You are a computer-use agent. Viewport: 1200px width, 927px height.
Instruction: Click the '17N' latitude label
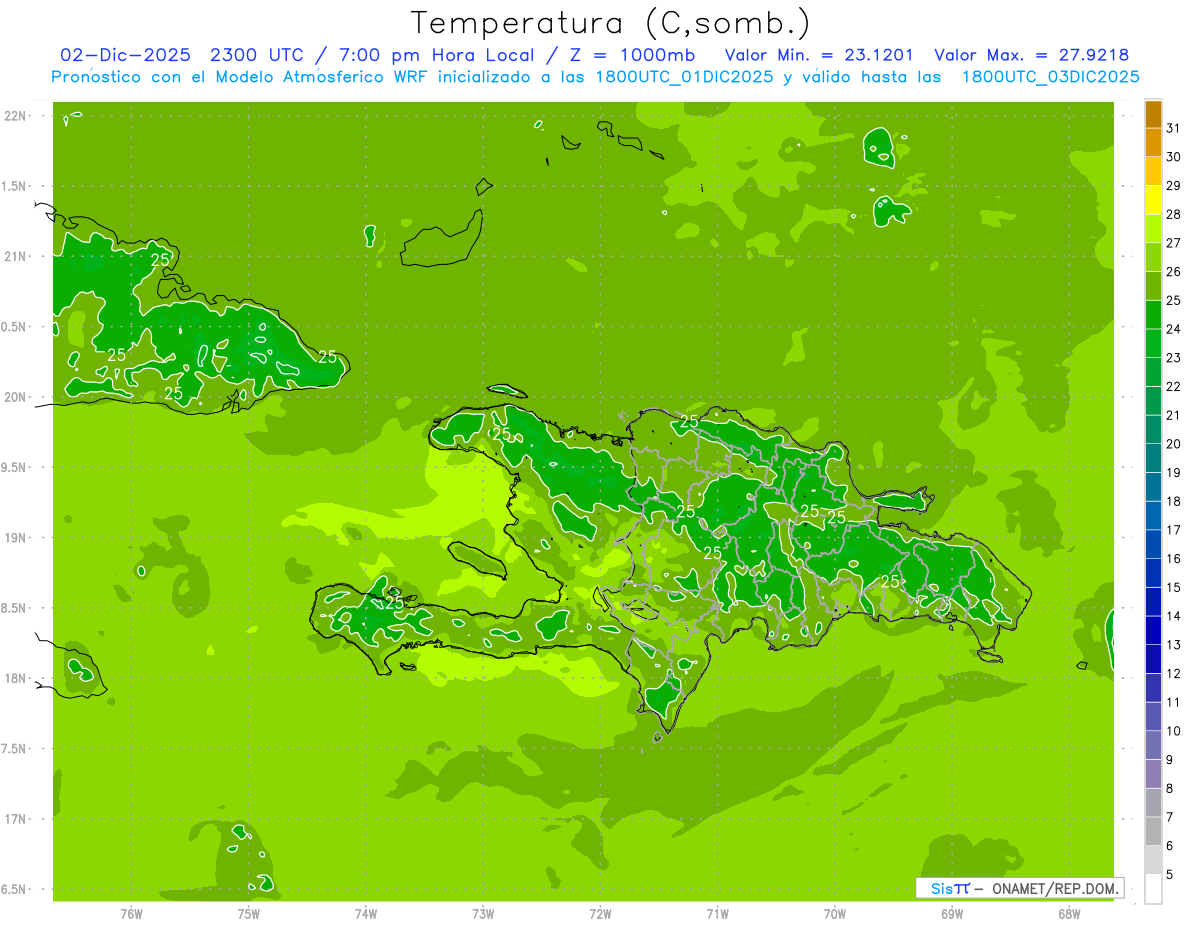point(16,819)
